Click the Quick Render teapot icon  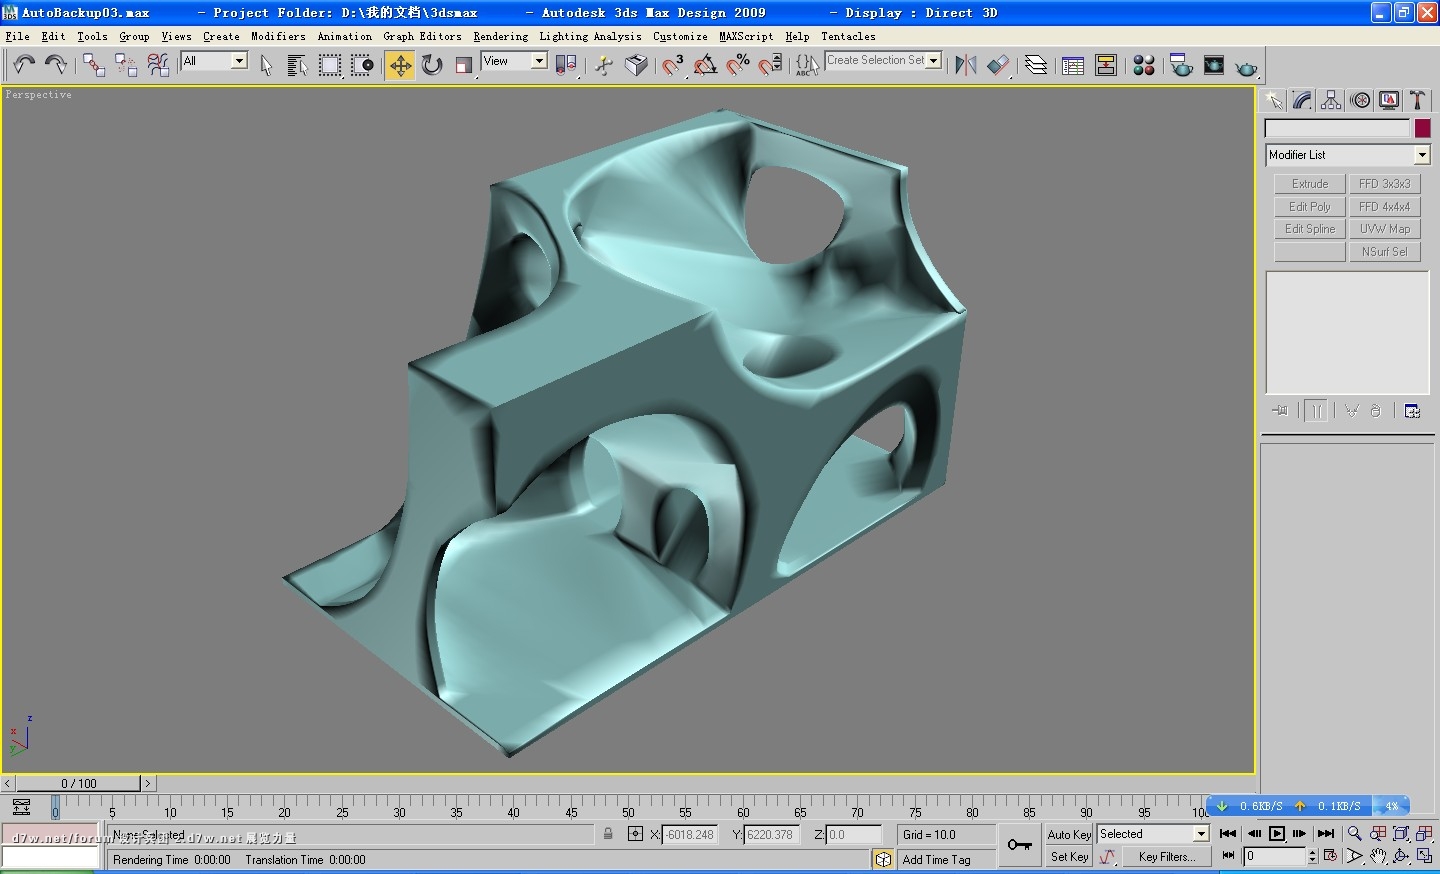point(1246,67)
